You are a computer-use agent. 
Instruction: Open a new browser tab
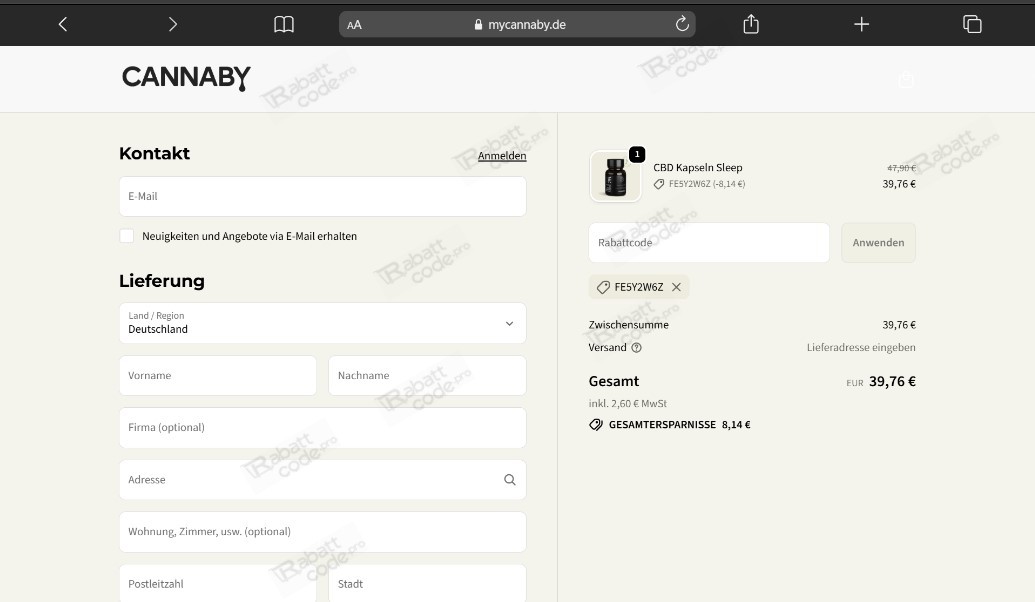click(x=861, y=24)
